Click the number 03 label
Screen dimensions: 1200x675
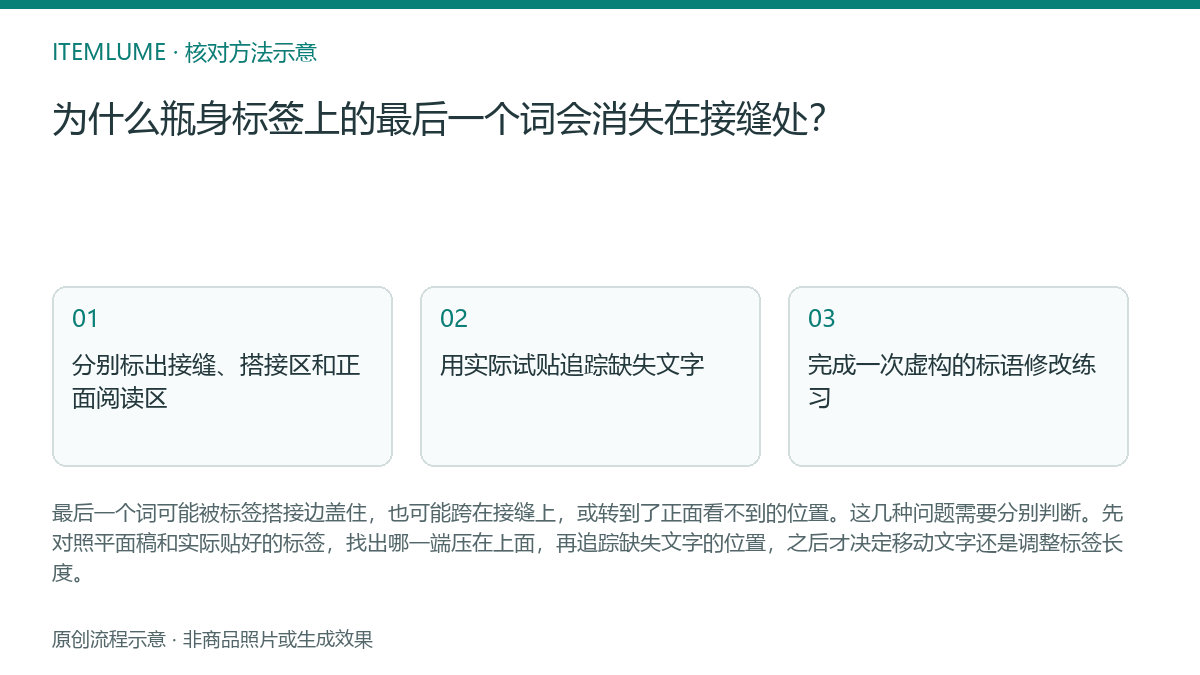822,319
